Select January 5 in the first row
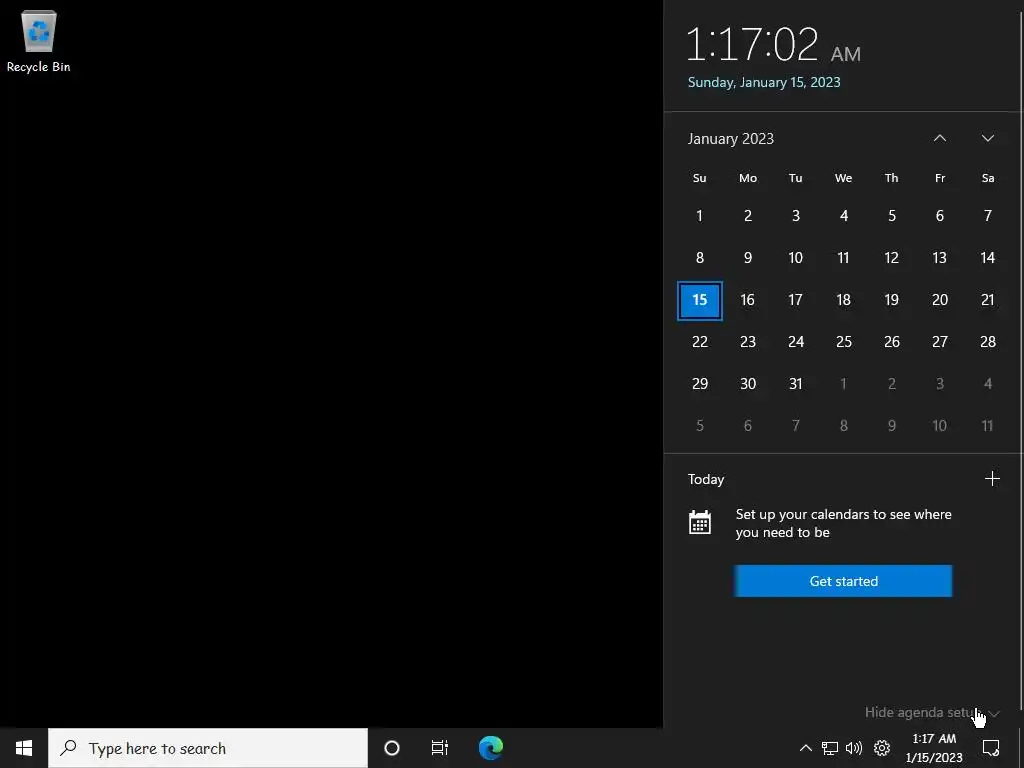The width and height of the screenshot is (1024, 768). pos(891,216)
